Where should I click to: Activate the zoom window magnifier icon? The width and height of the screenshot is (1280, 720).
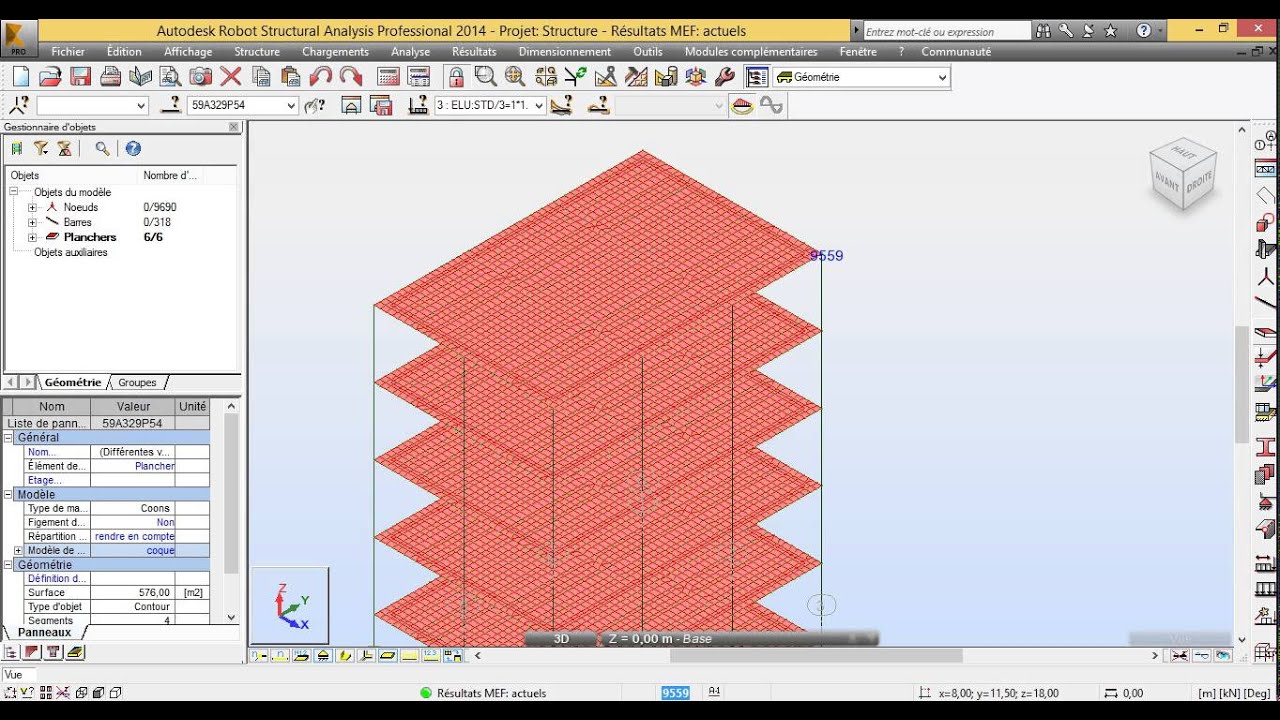(x=486, y=77)
